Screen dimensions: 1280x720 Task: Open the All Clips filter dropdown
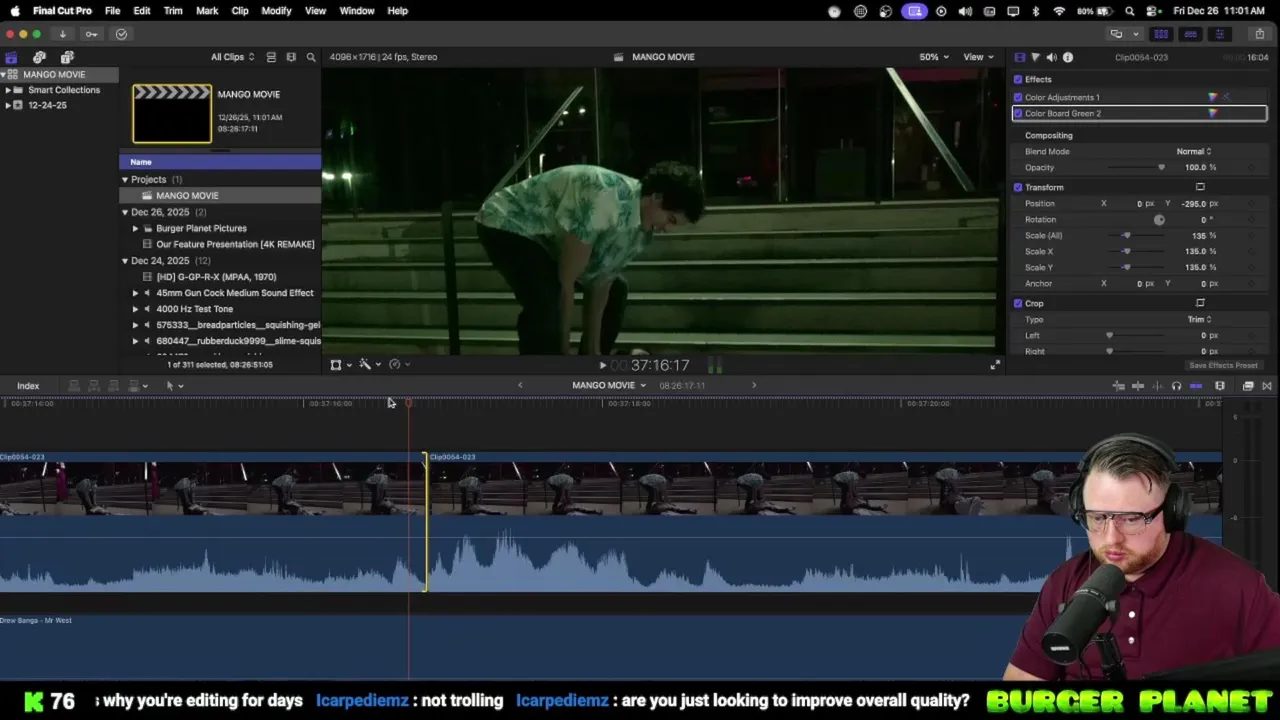[x=232, y=57]
